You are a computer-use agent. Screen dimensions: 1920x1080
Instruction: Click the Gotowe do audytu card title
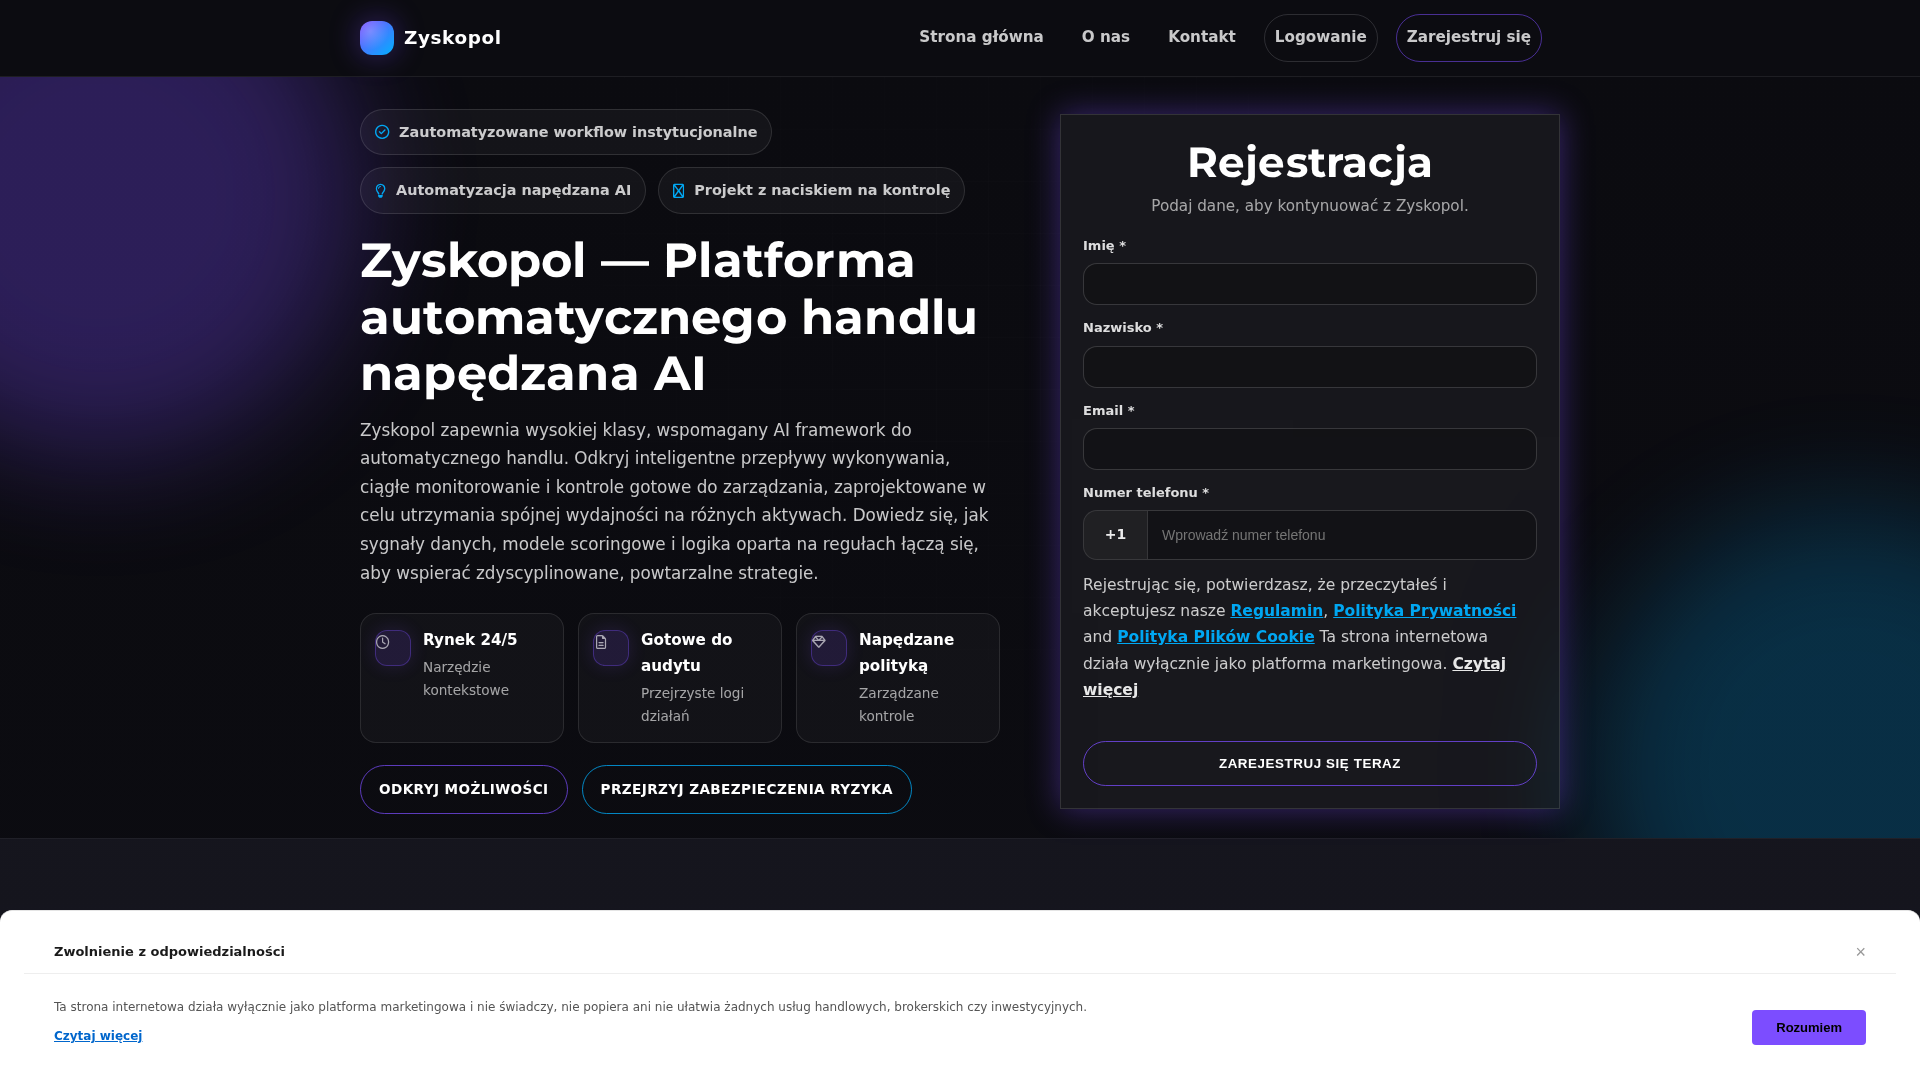tap(687, 653)
